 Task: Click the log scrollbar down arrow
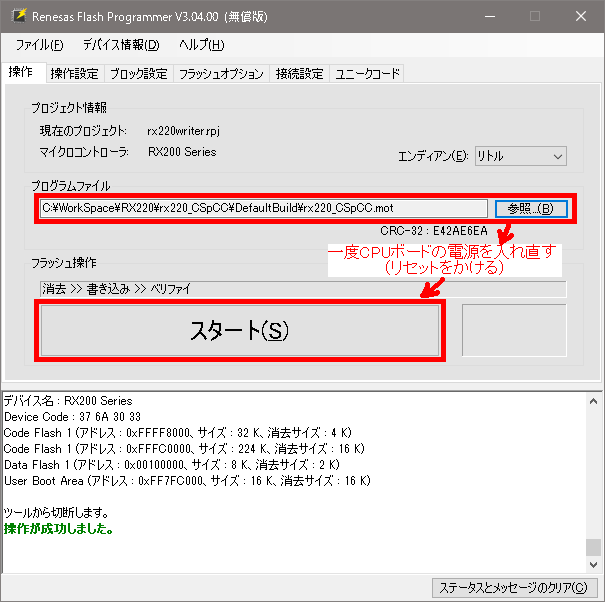coord(593,565)
